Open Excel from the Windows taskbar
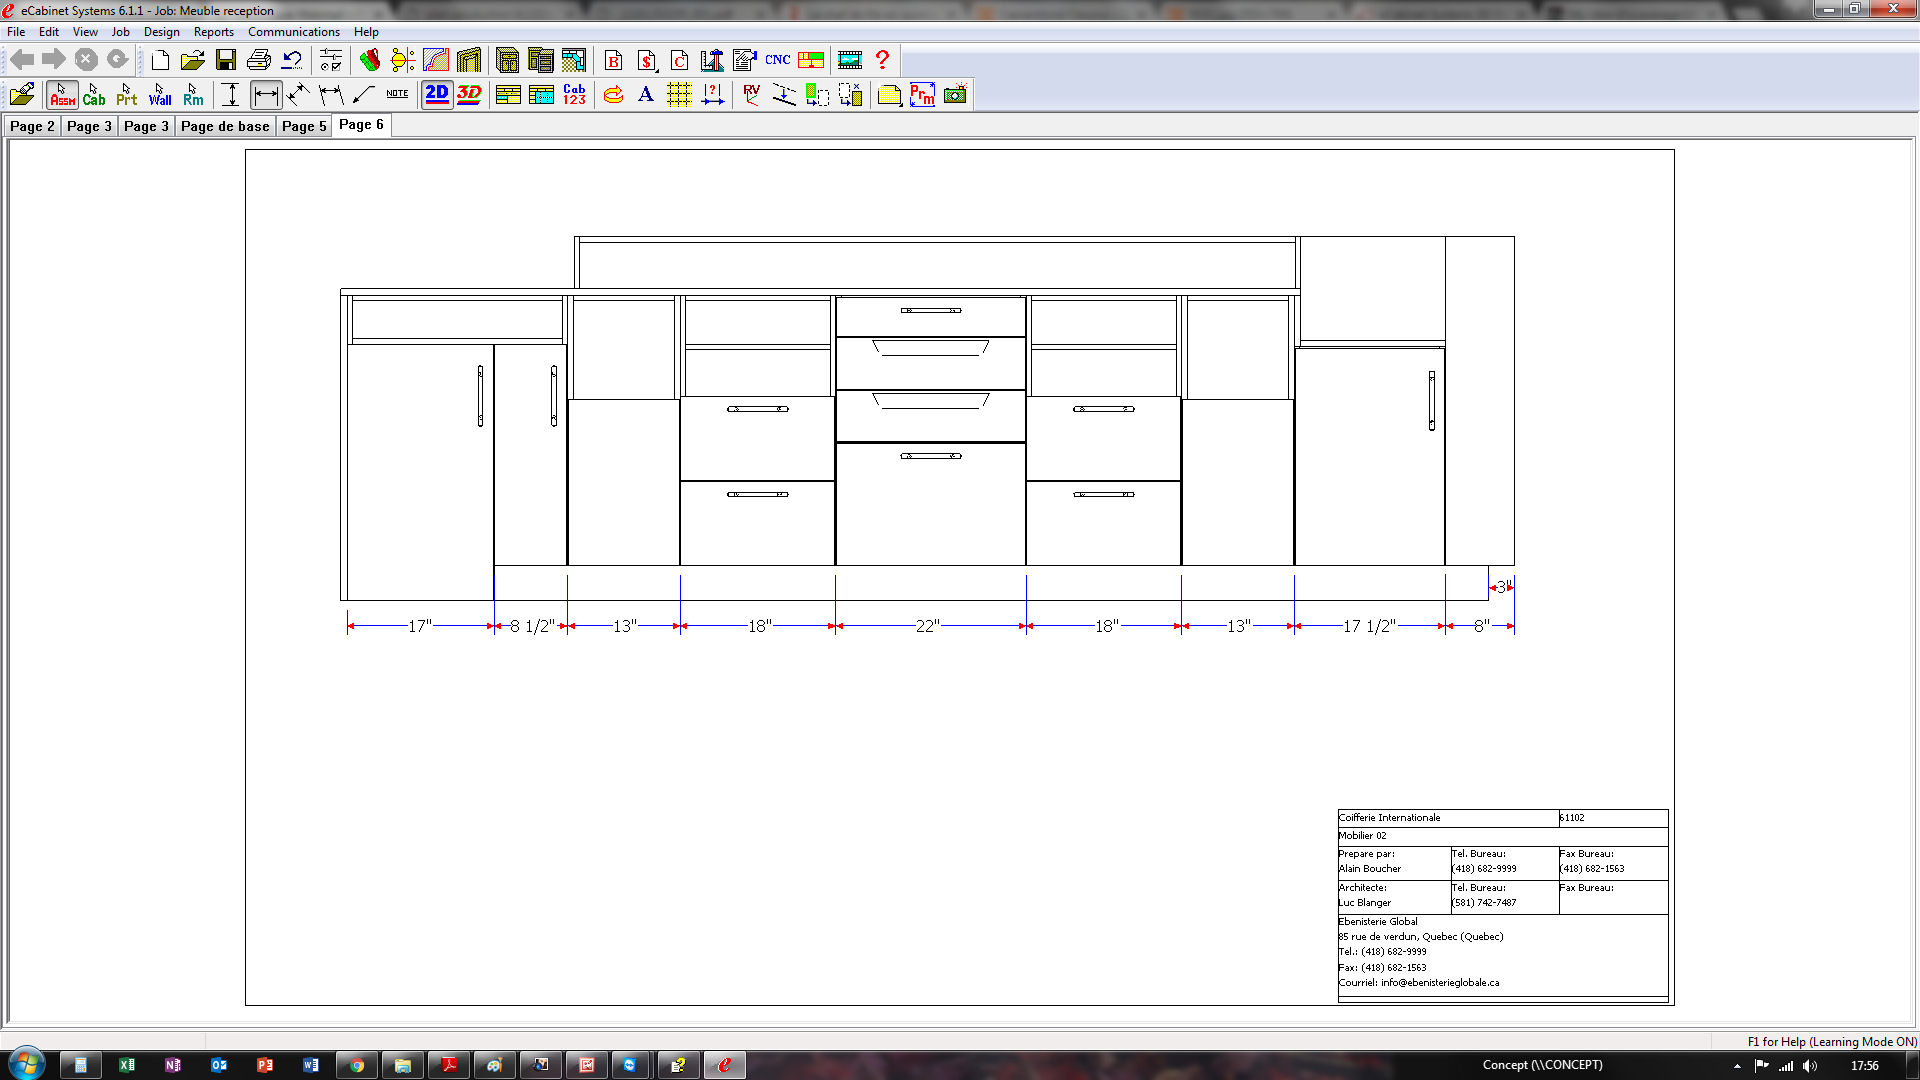 pyautogui.click(x=127, y=1065)
